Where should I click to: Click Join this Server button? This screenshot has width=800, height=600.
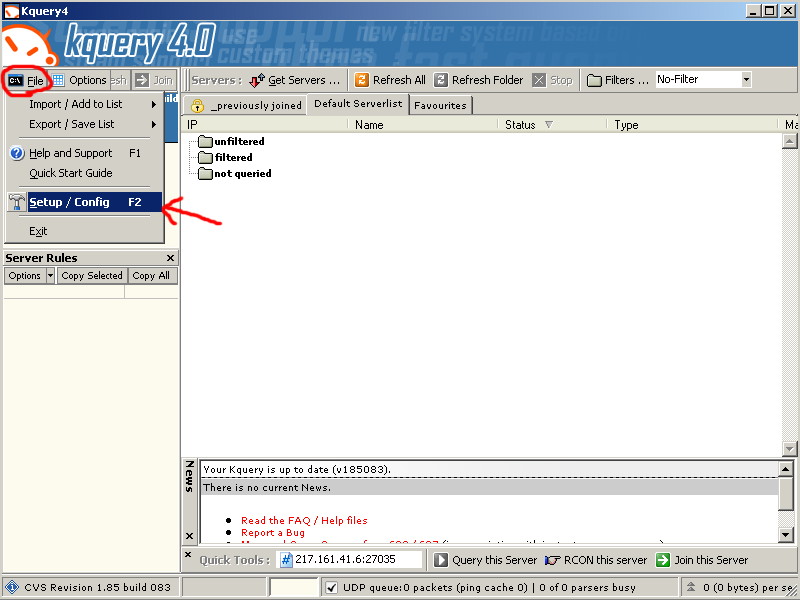[702, 560]
